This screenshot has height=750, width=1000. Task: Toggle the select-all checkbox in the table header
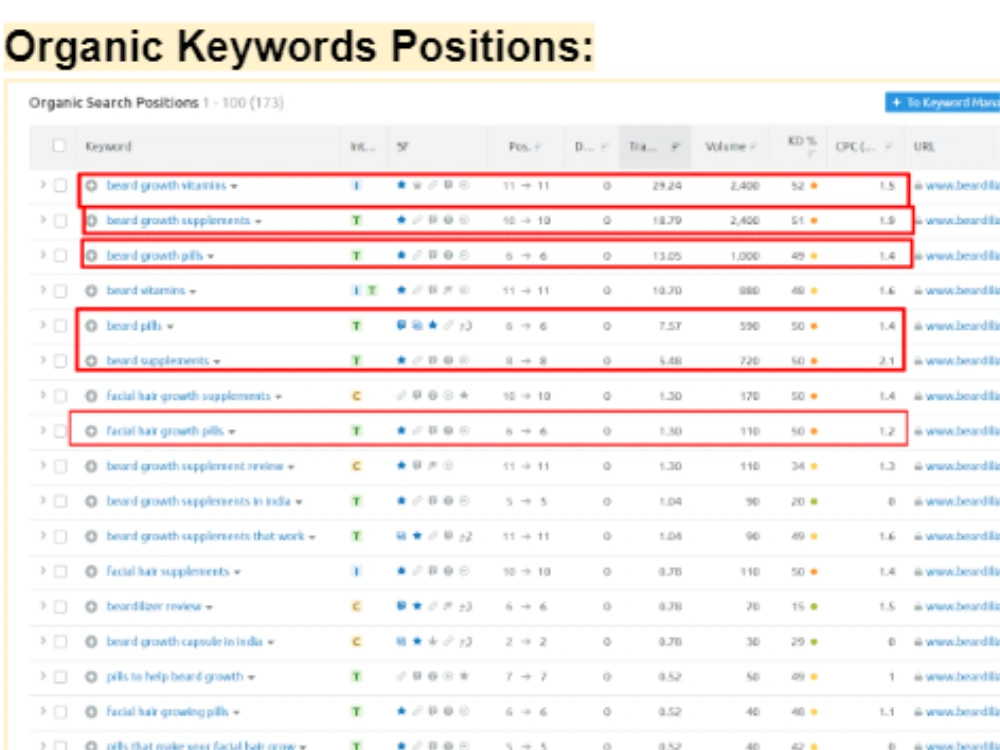click(59, 146)
